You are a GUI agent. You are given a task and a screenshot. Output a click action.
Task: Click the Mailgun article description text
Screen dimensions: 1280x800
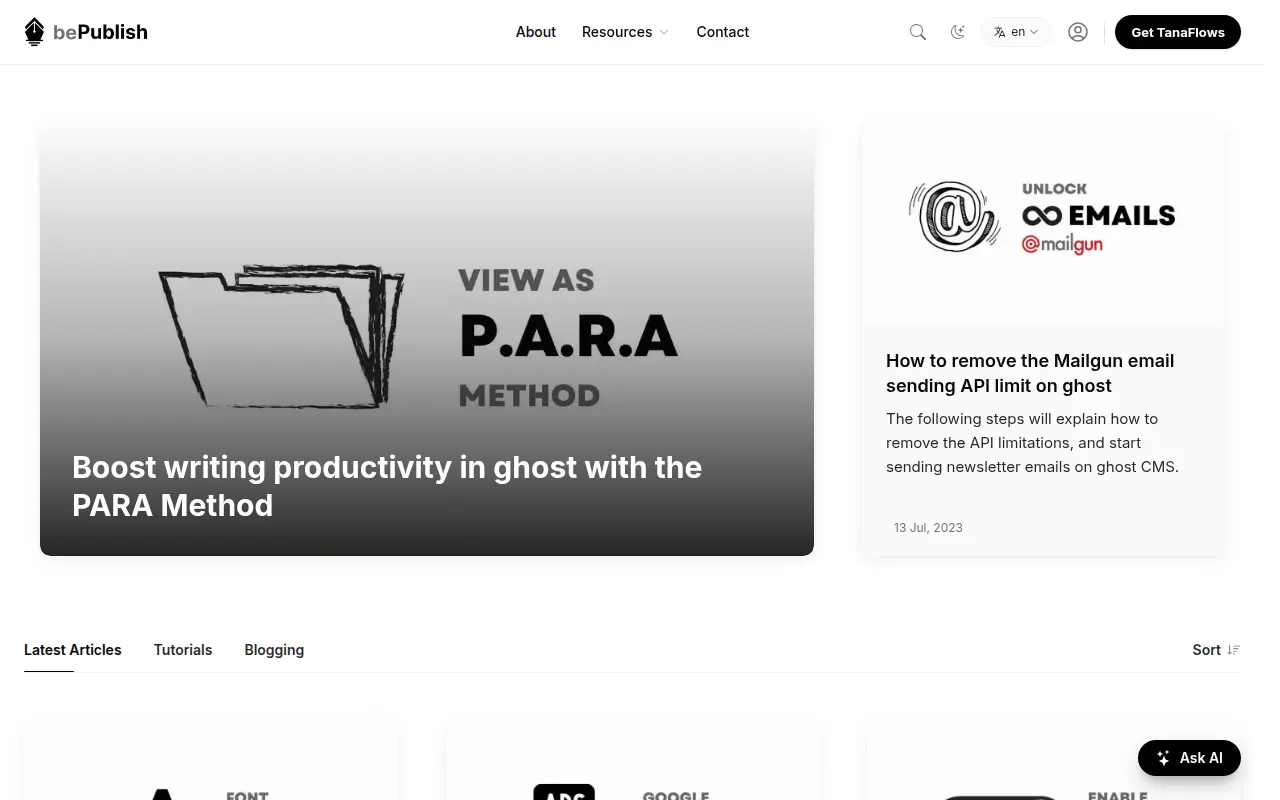pyautogui.click(x=1032, y=443)
